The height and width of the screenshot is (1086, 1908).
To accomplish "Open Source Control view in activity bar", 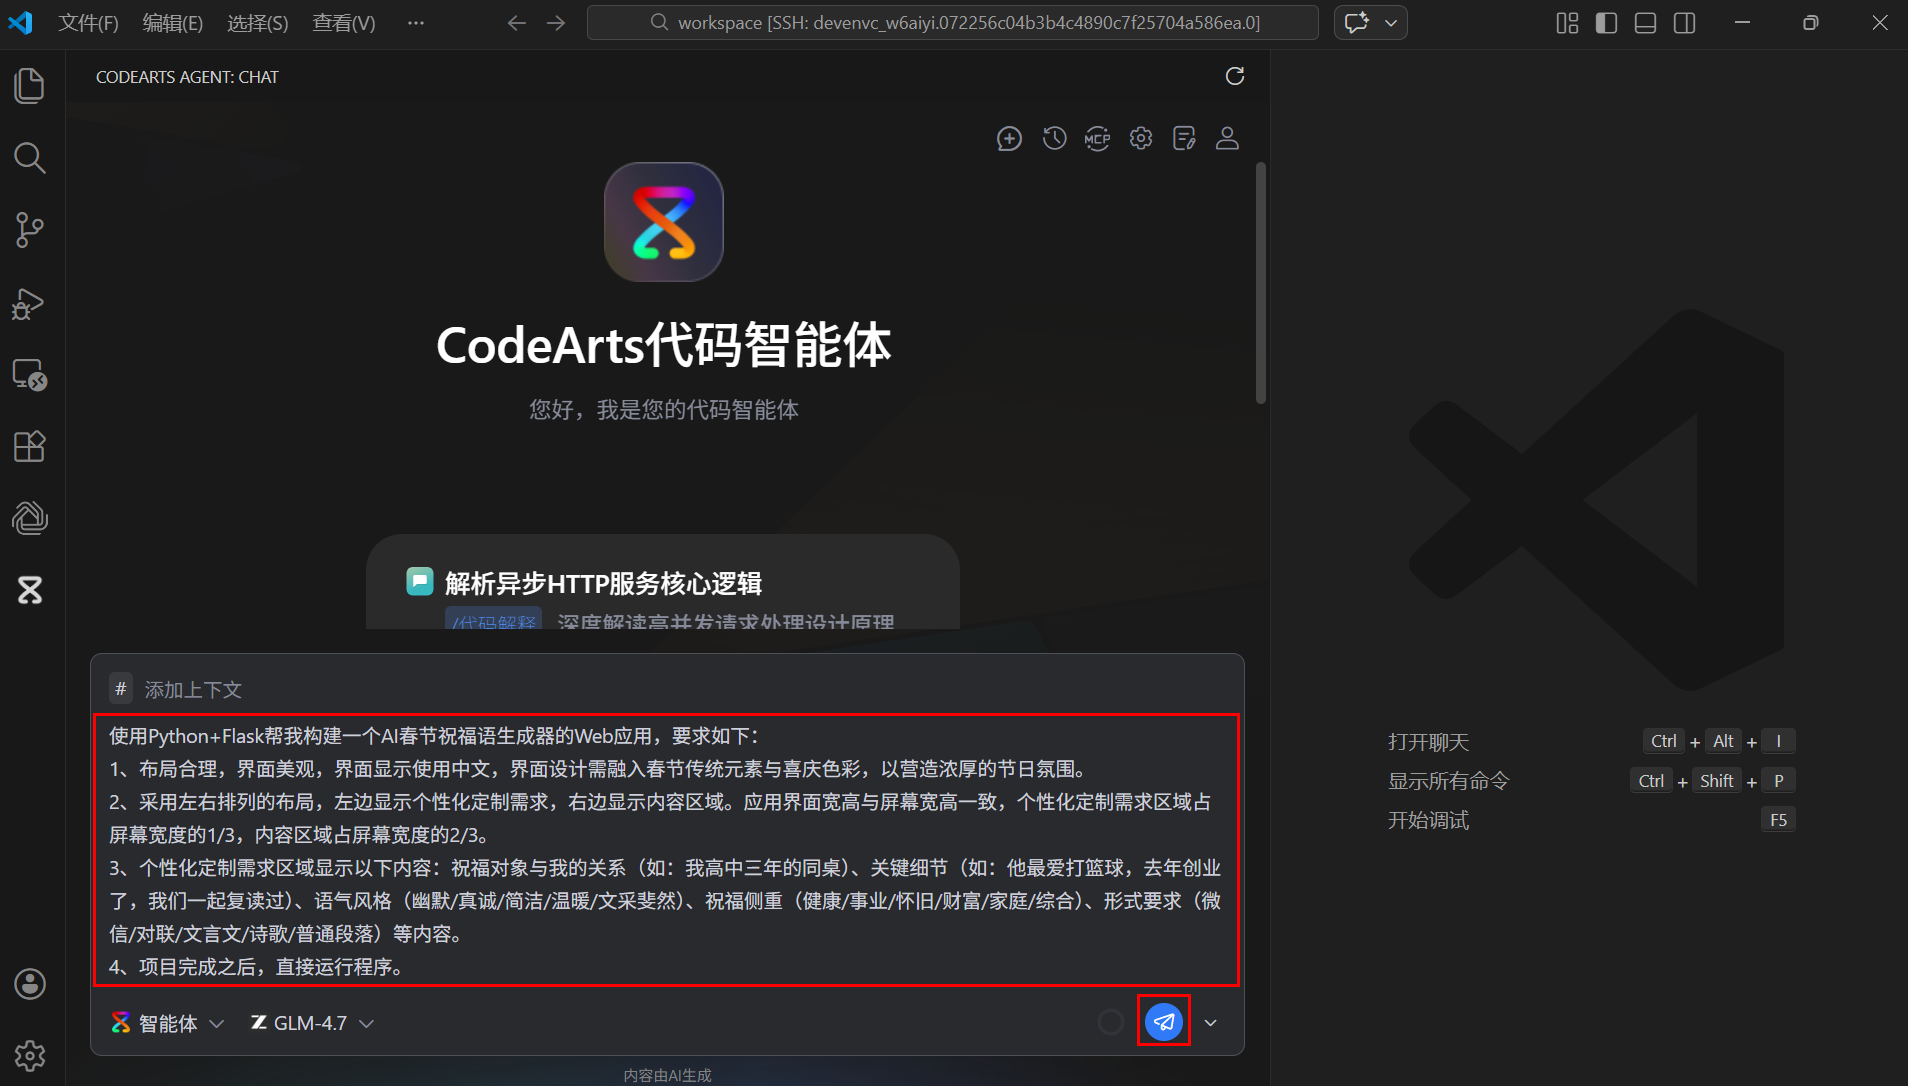I will (x=30, y=230).
